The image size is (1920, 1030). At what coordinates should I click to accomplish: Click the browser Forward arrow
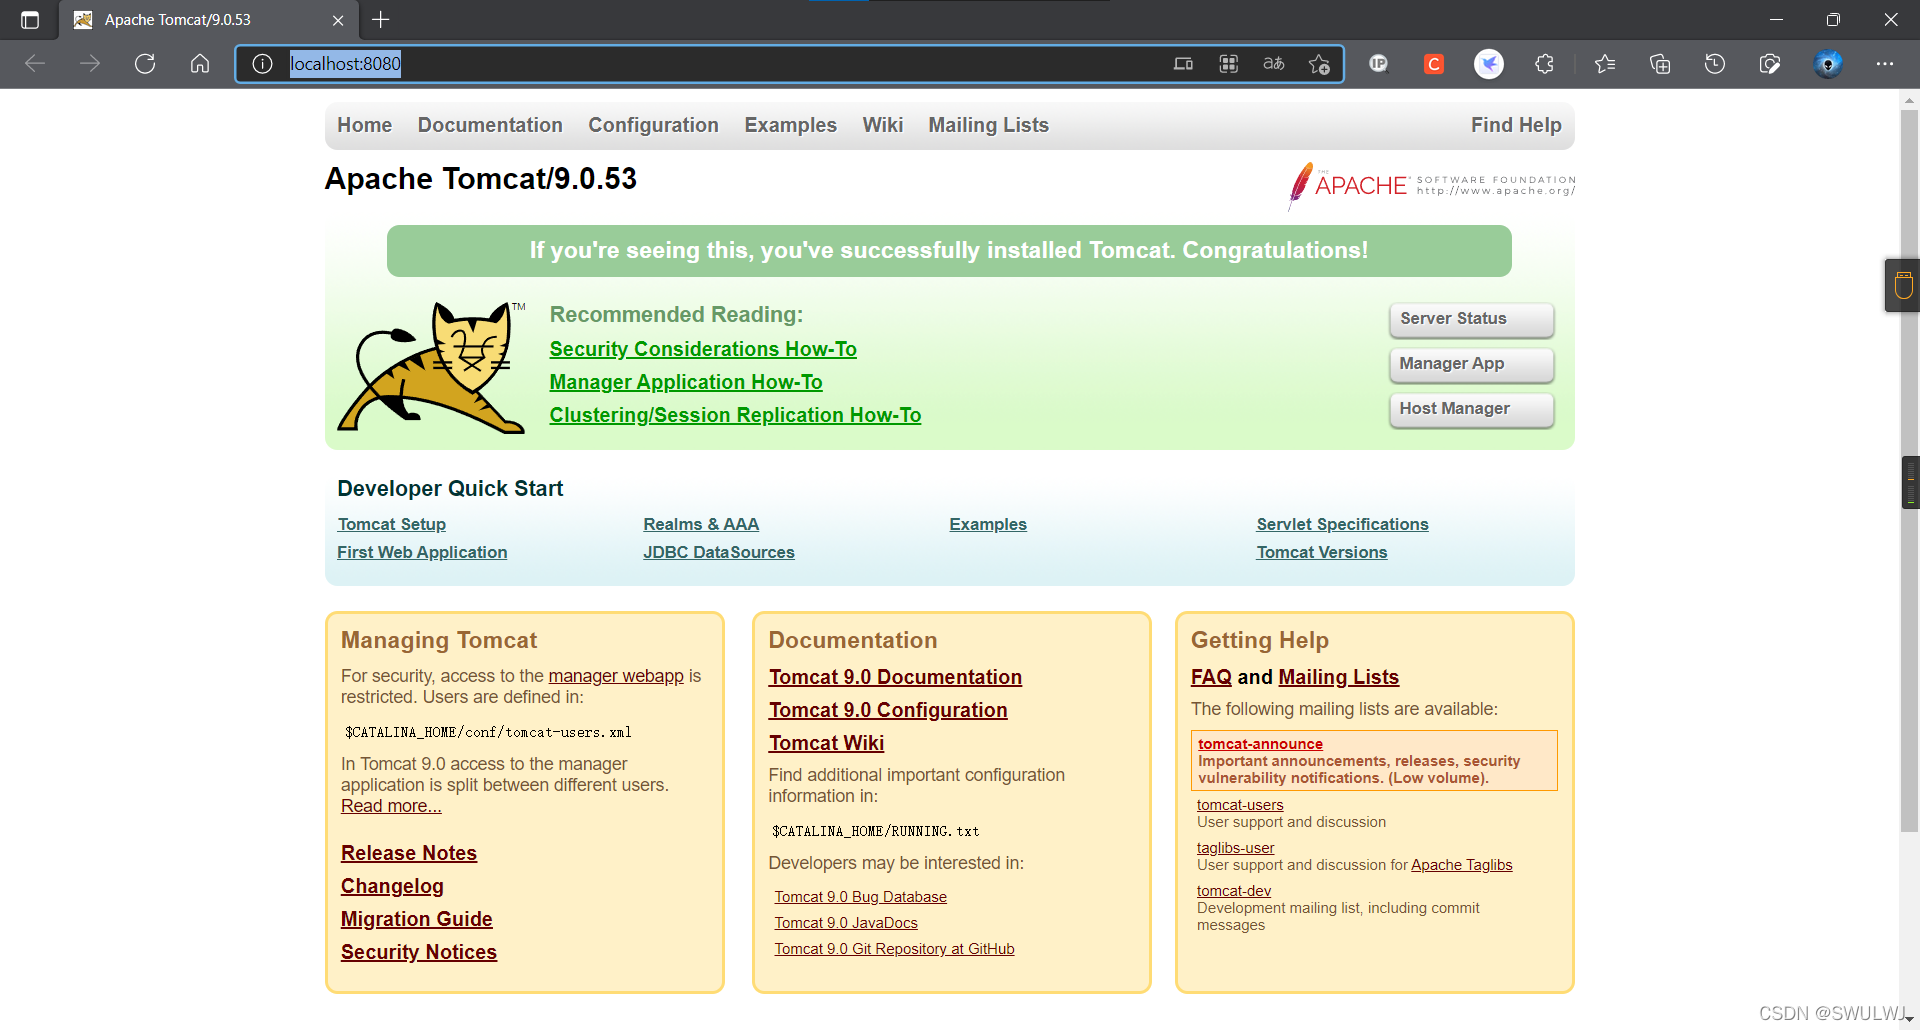pyautogui.click(x=90, y=64)
